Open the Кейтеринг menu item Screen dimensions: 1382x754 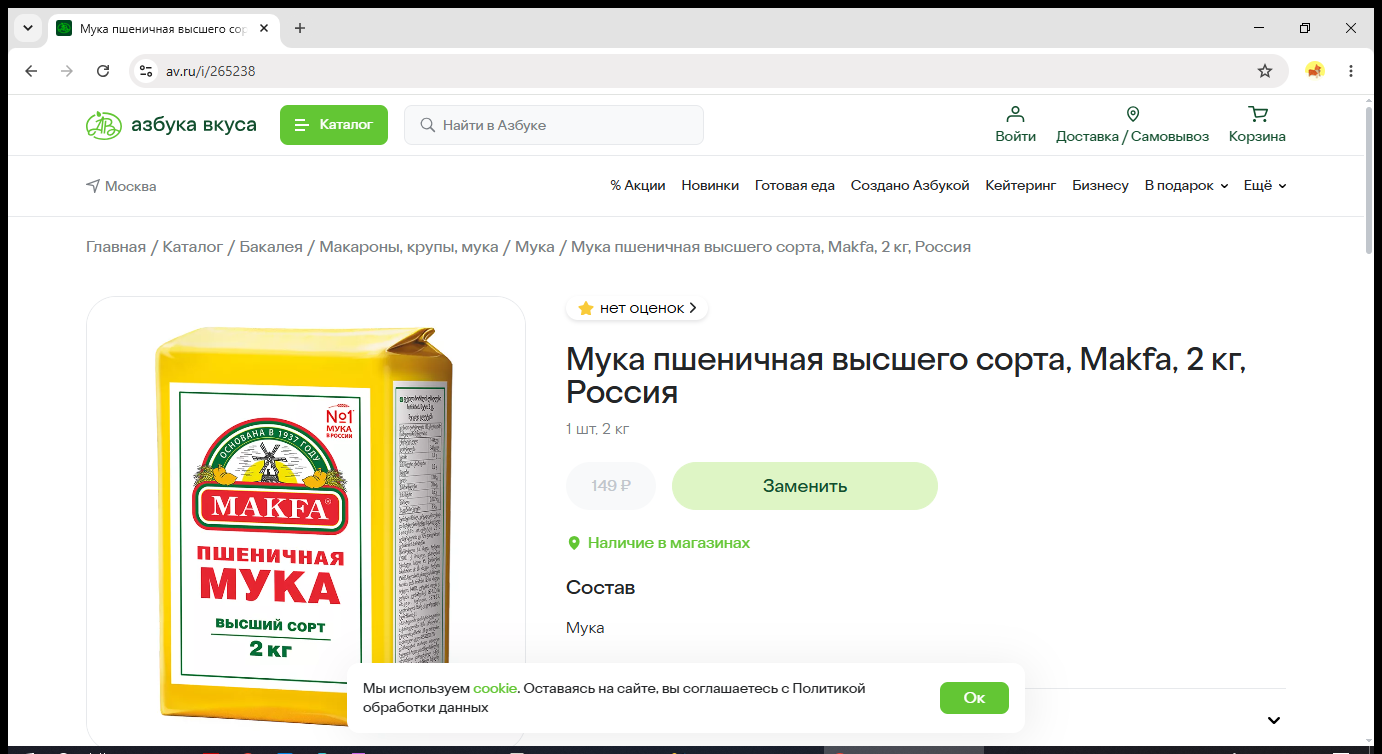(x=1021, y=186)
